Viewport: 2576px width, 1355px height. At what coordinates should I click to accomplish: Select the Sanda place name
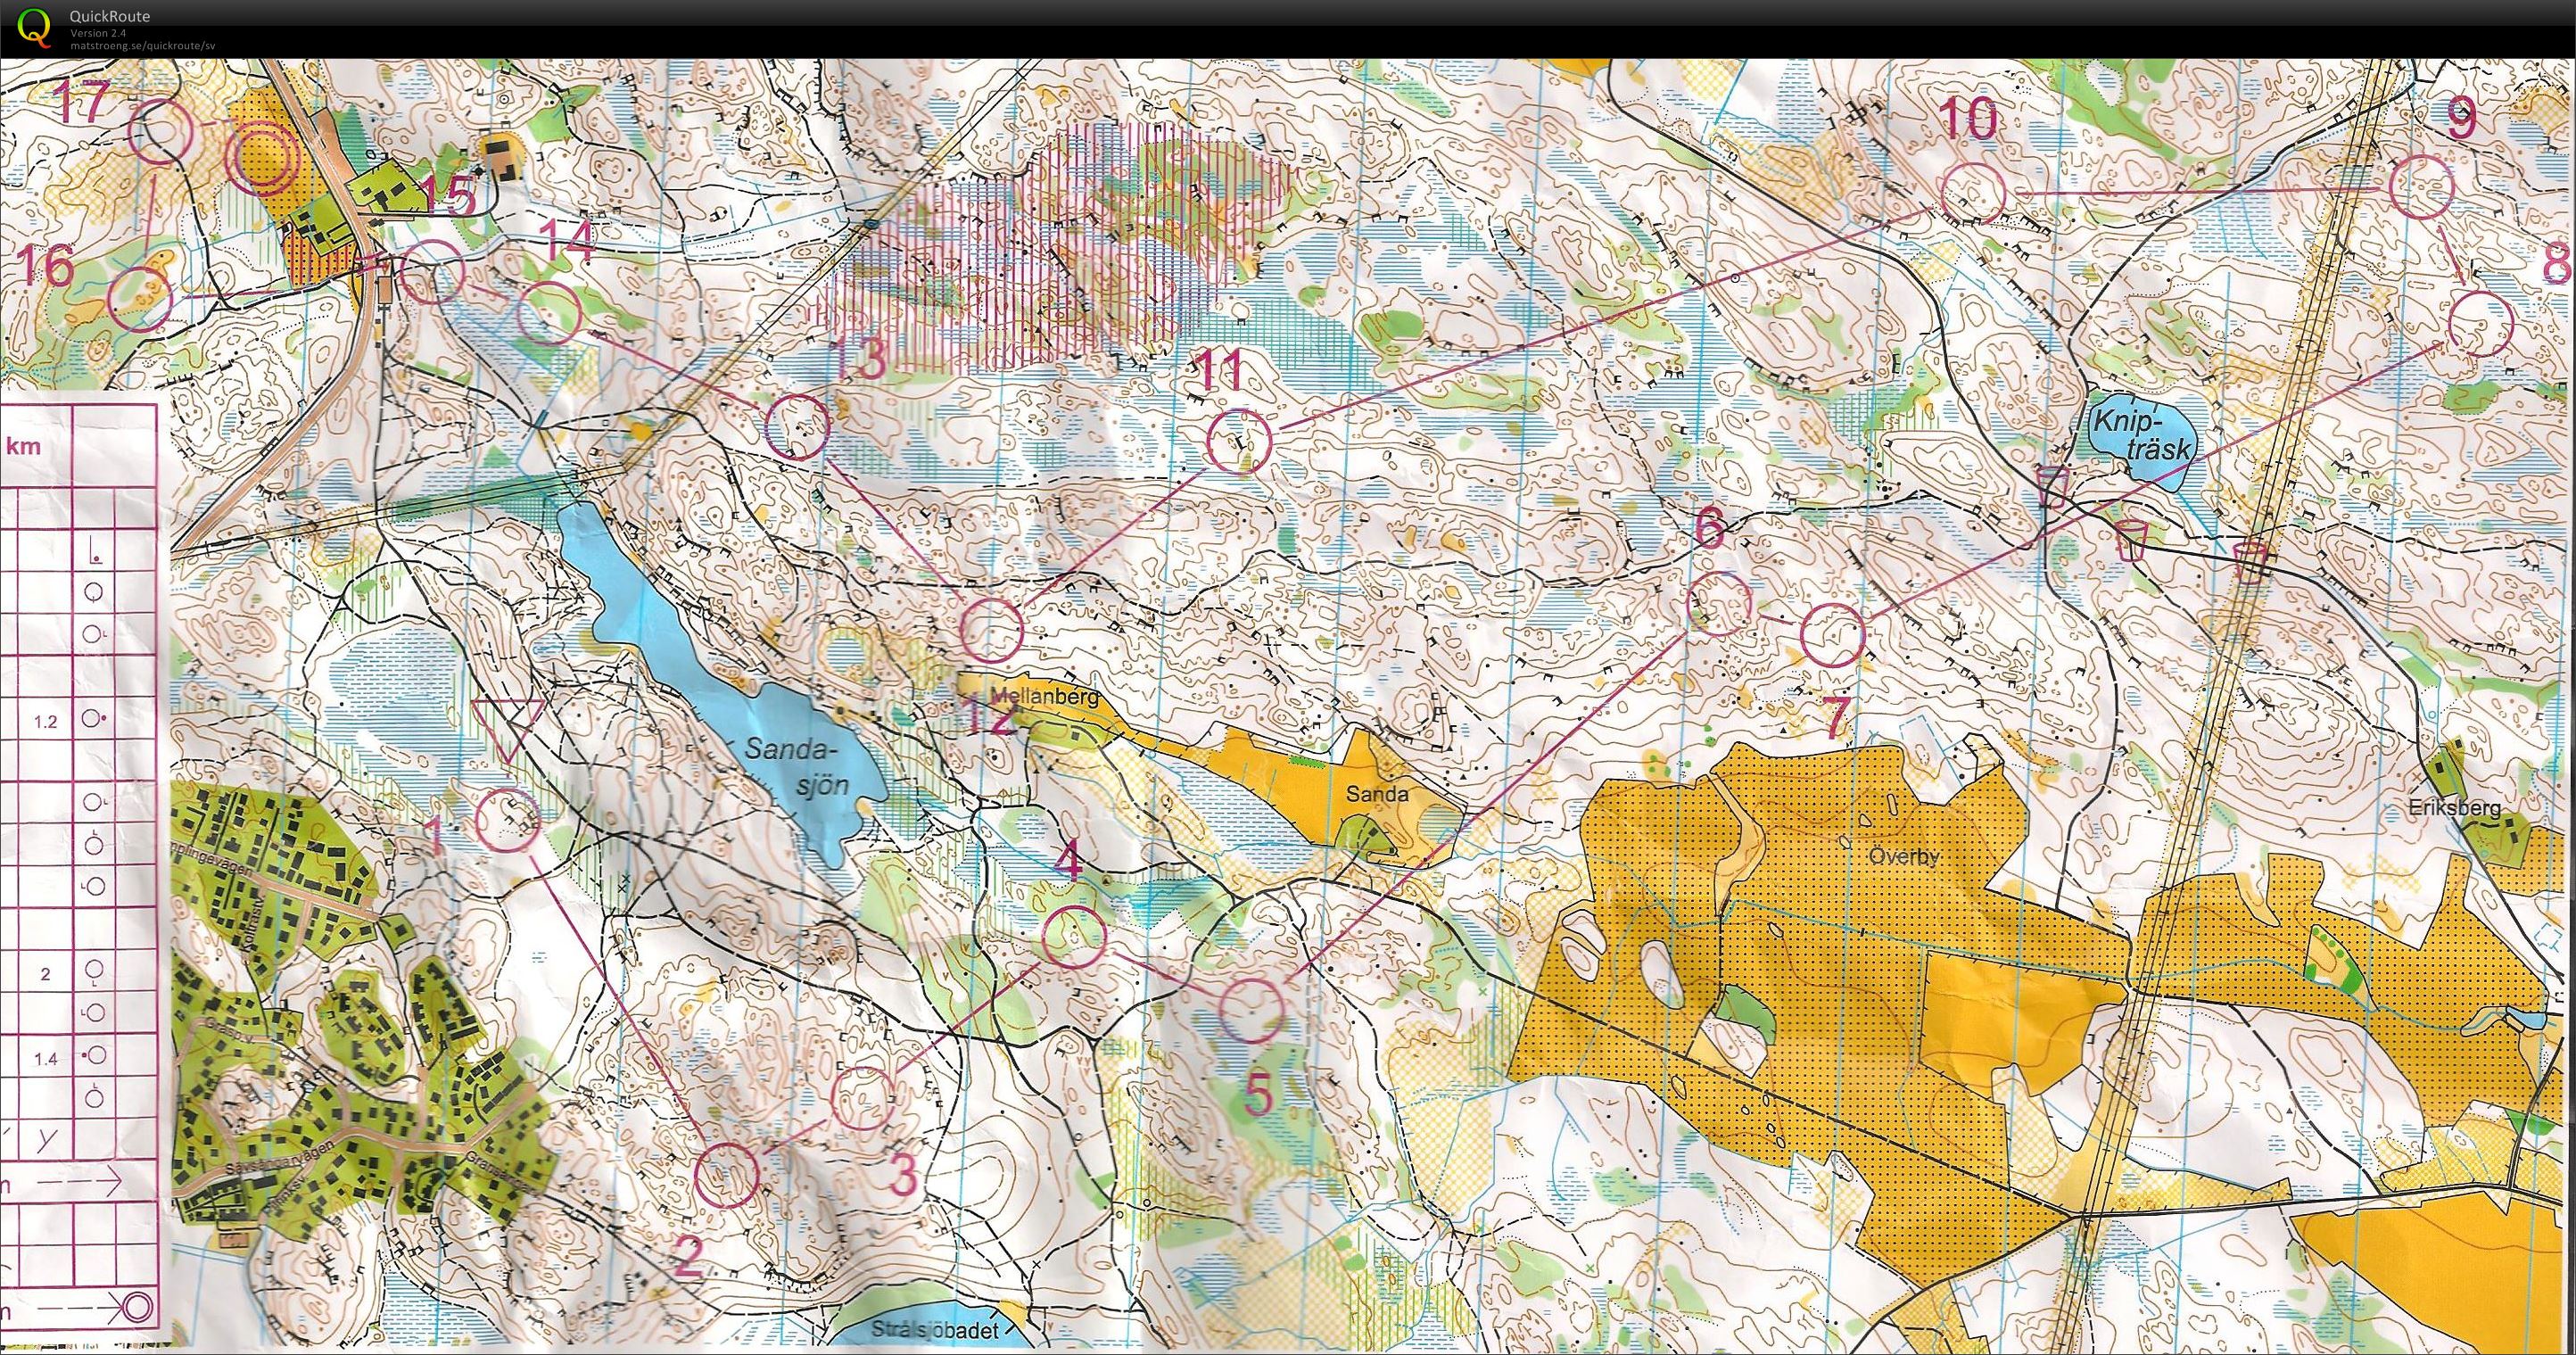(x=1377, y=795)
